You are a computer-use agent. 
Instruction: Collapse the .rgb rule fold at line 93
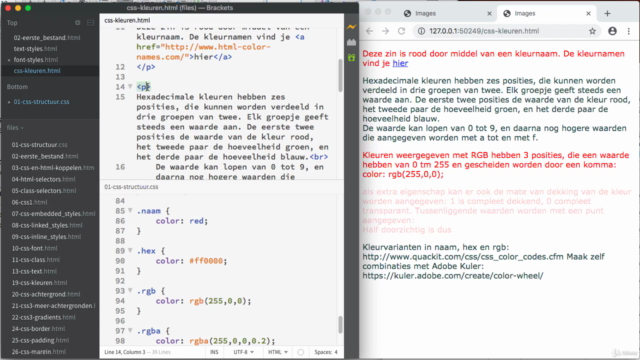coord(130,291)
